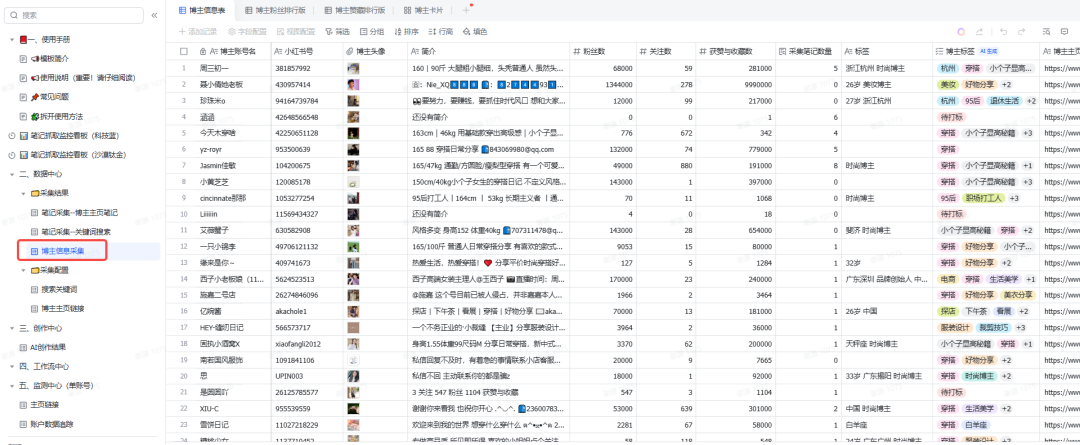Image resolution: width=1080 pixels, height=445 pixels.
Task: Open the 行高 row height option
Action: [x=441, y=32]
